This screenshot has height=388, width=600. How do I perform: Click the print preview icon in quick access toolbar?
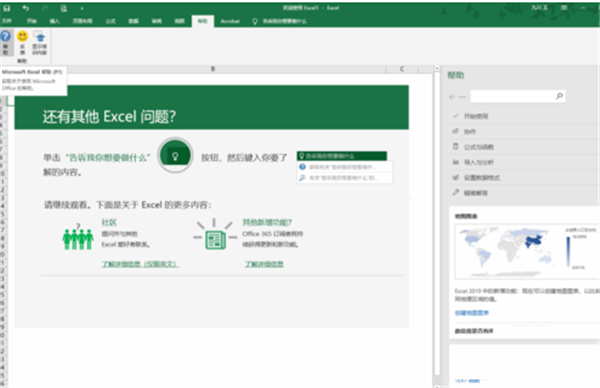coord(64,8)
